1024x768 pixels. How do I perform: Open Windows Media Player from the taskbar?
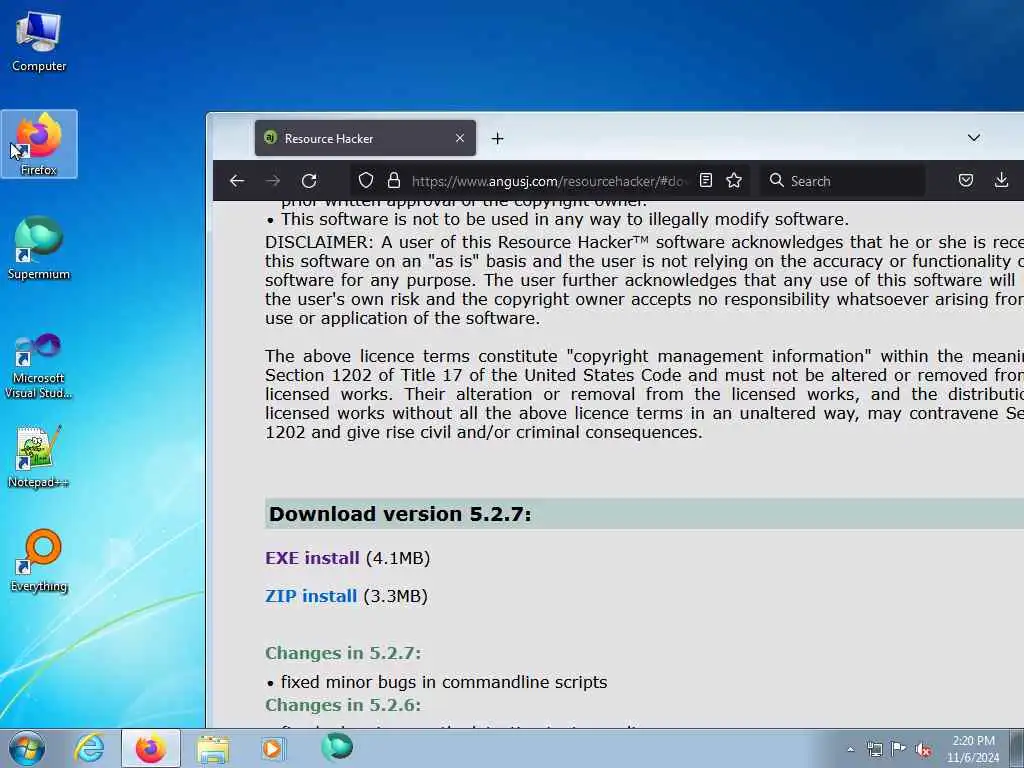pos(272,748)
